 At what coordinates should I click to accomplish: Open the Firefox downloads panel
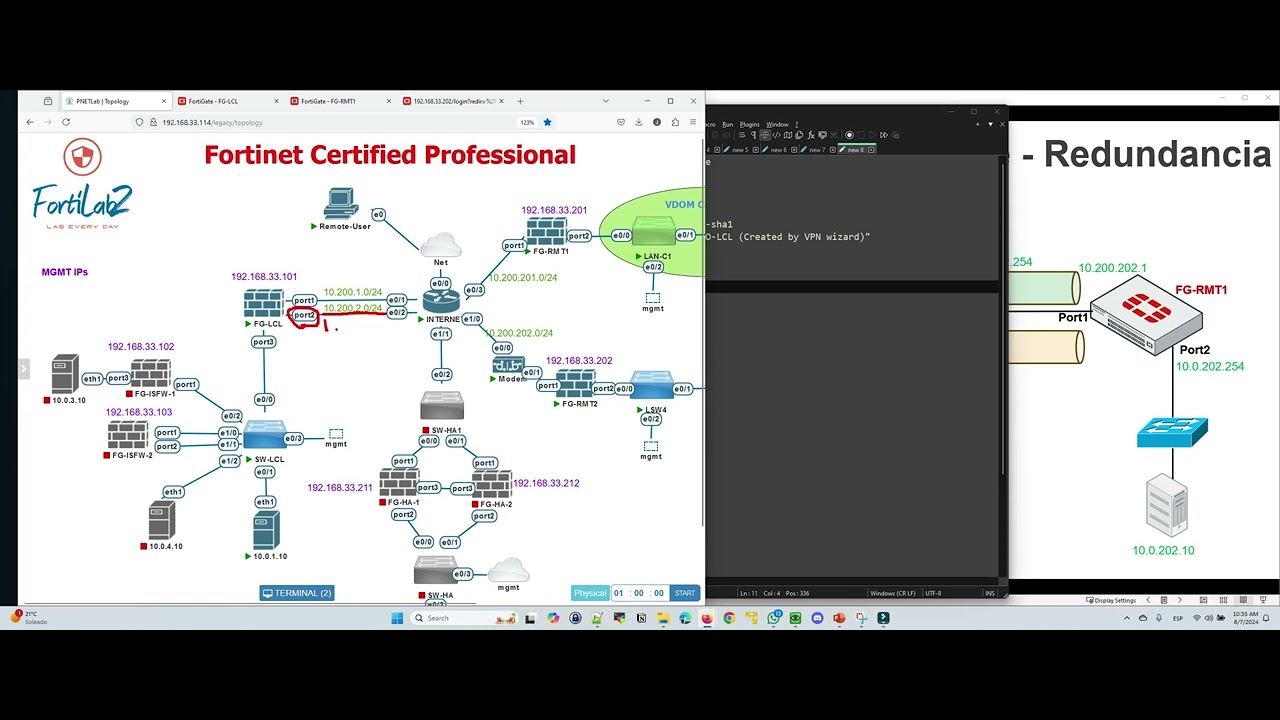[x=639, y=122]
